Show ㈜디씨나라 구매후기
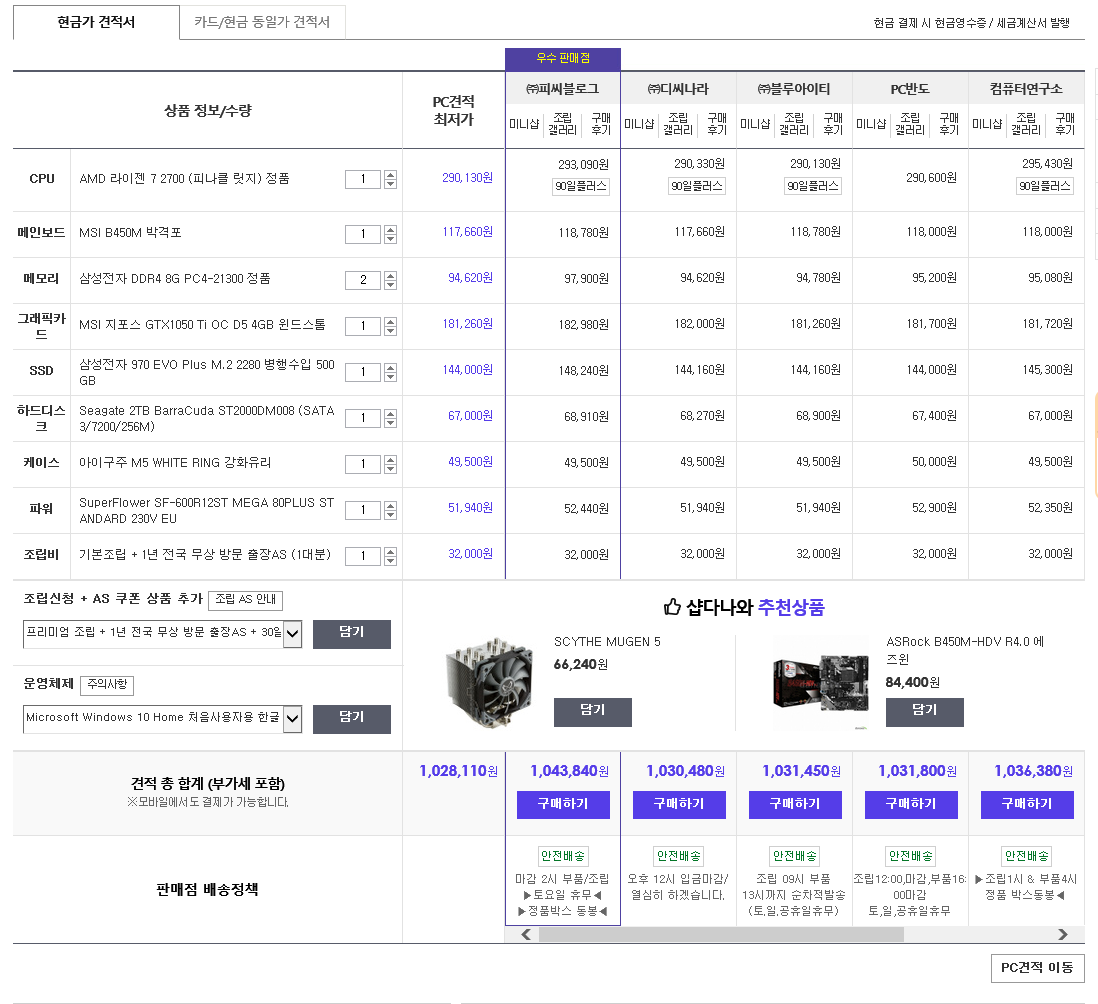The image size is (1098, 1004). point(716,124)
